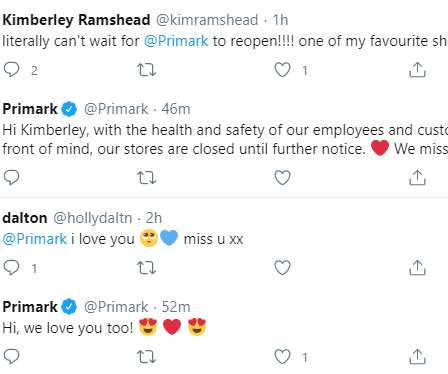This screenshot has width=448, height=374.
Task: Reply to dalton's i love you tweet
Action: tap(11, 267)
